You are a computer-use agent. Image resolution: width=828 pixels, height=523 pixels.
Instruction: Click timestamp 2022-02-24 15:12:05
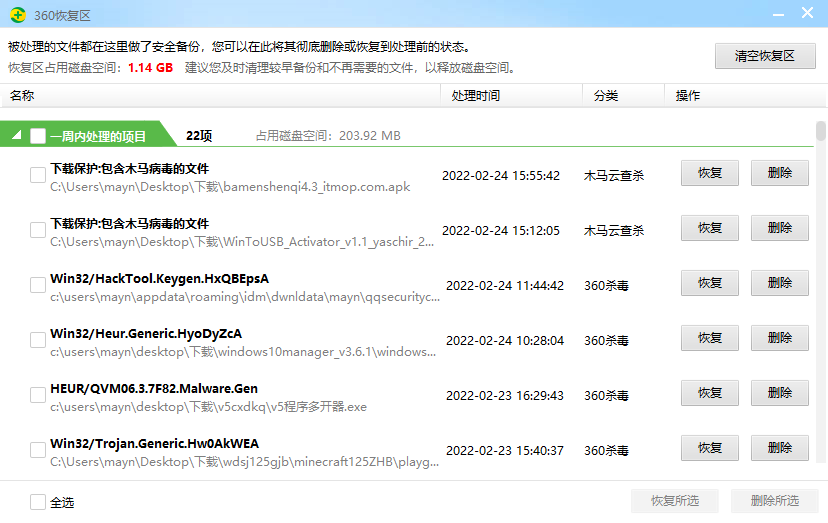[x=501, y=231]
